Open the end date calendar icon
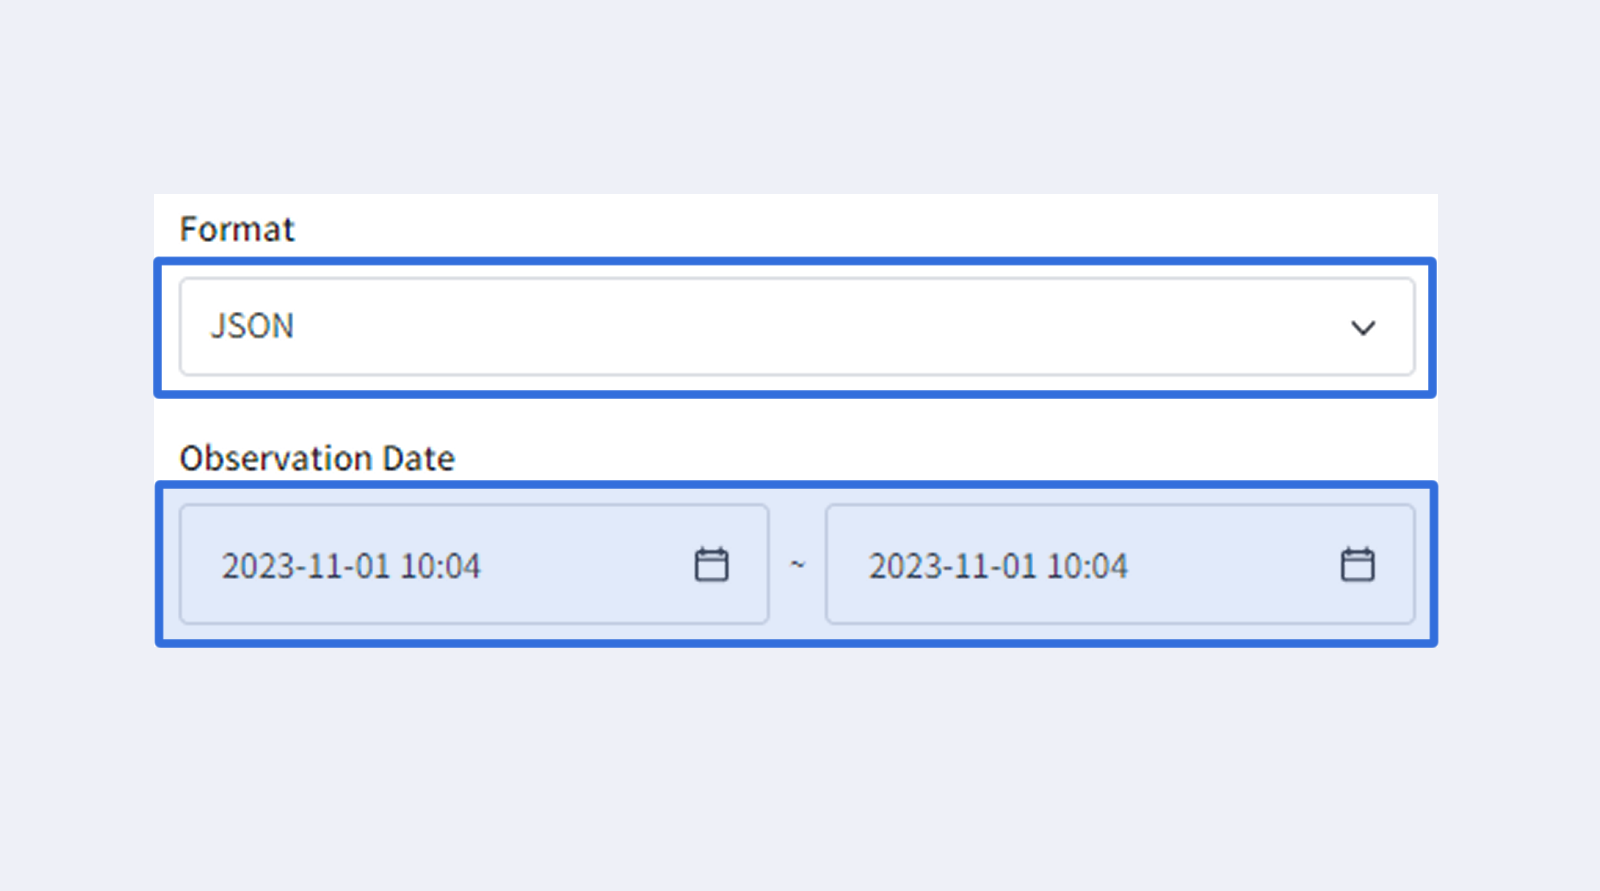This screenshot has height=891, width=1600. [1357, 565]
